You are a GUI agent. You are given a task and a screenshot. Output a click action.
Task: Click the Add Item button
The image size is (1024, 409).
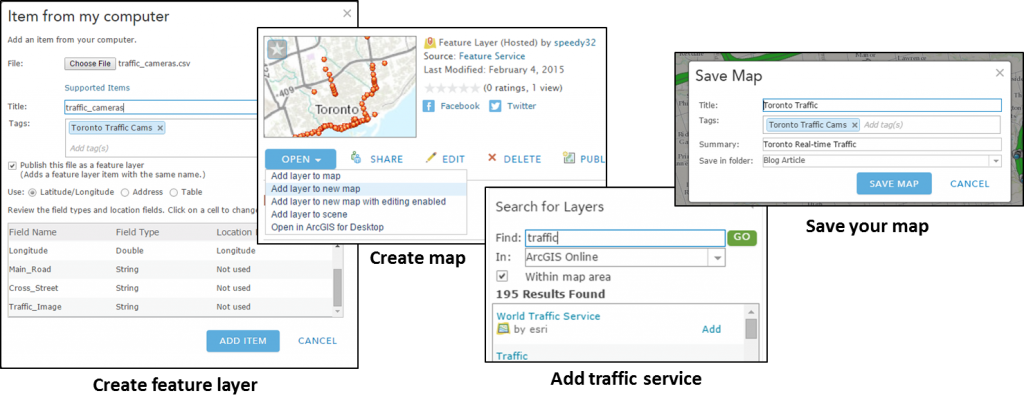pyautogui.click(x=243, y=341)
